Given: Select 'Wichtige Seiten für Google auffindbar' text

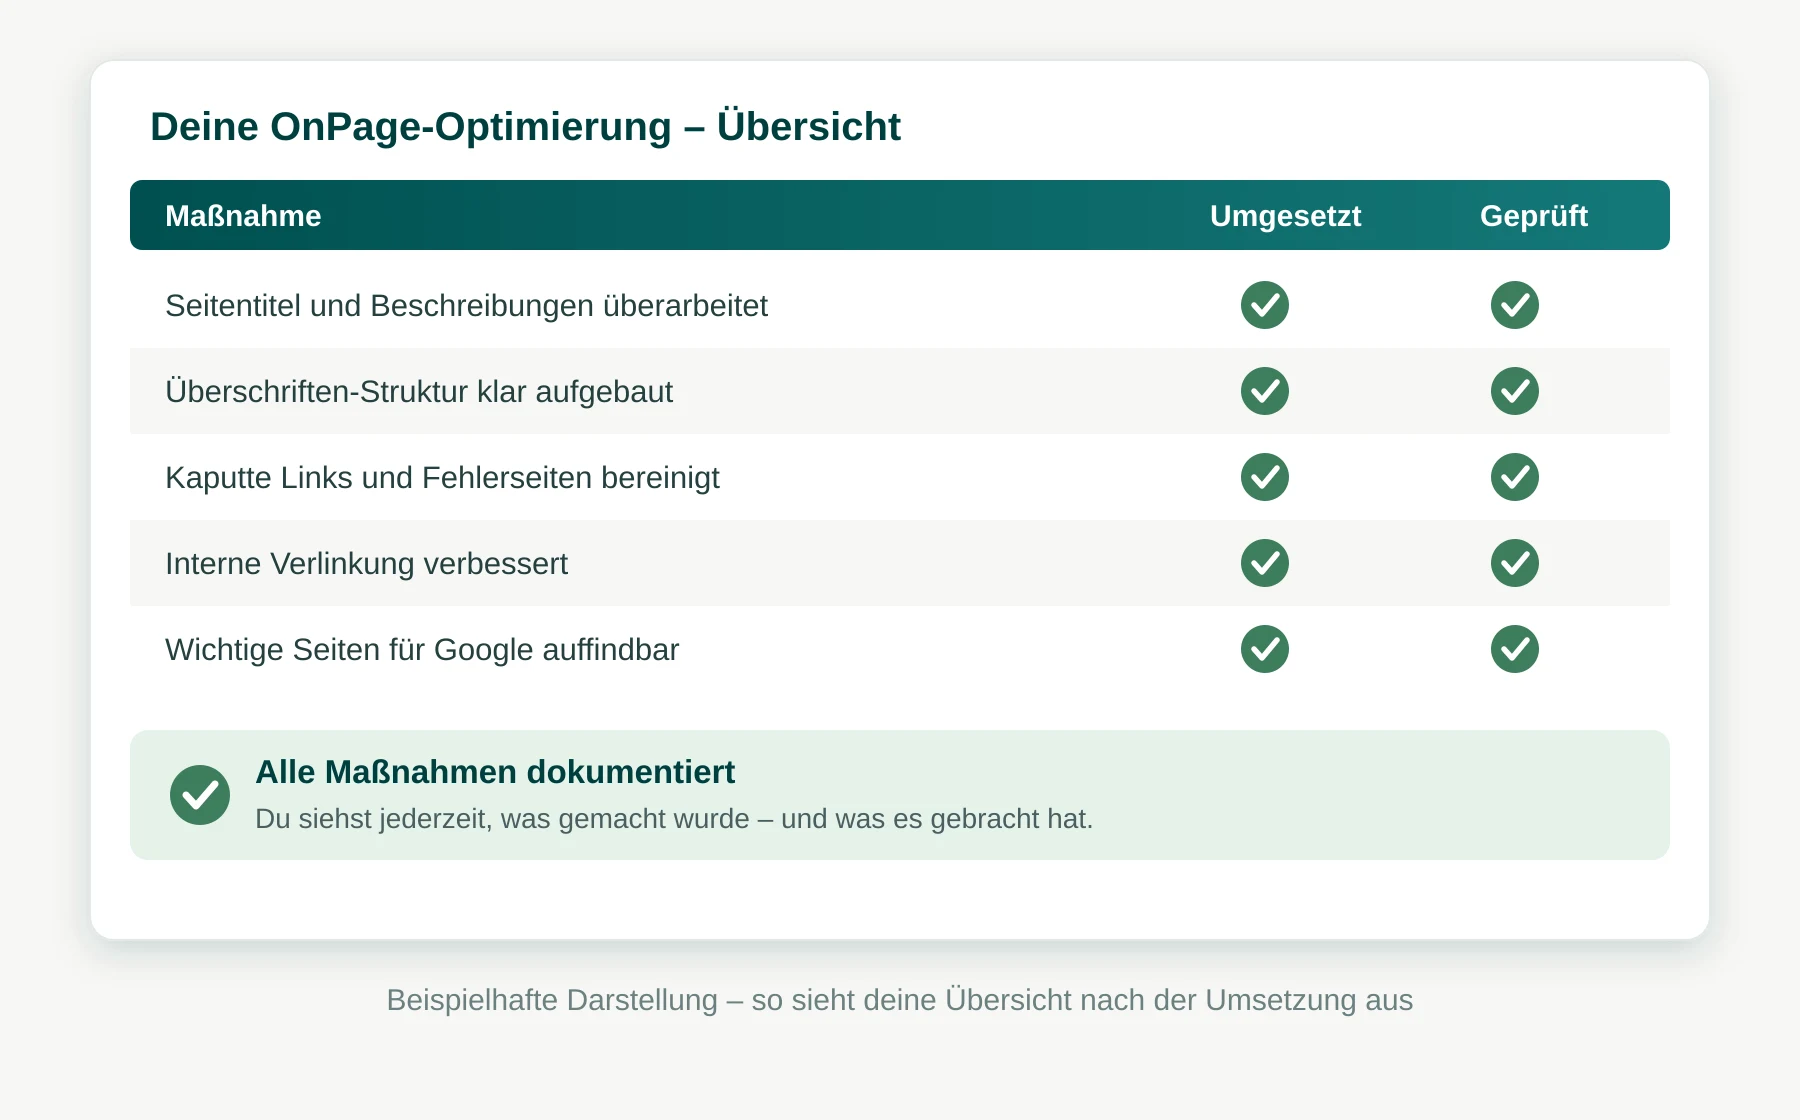Looking at the screenshot, I should click(x=422, y=649).
